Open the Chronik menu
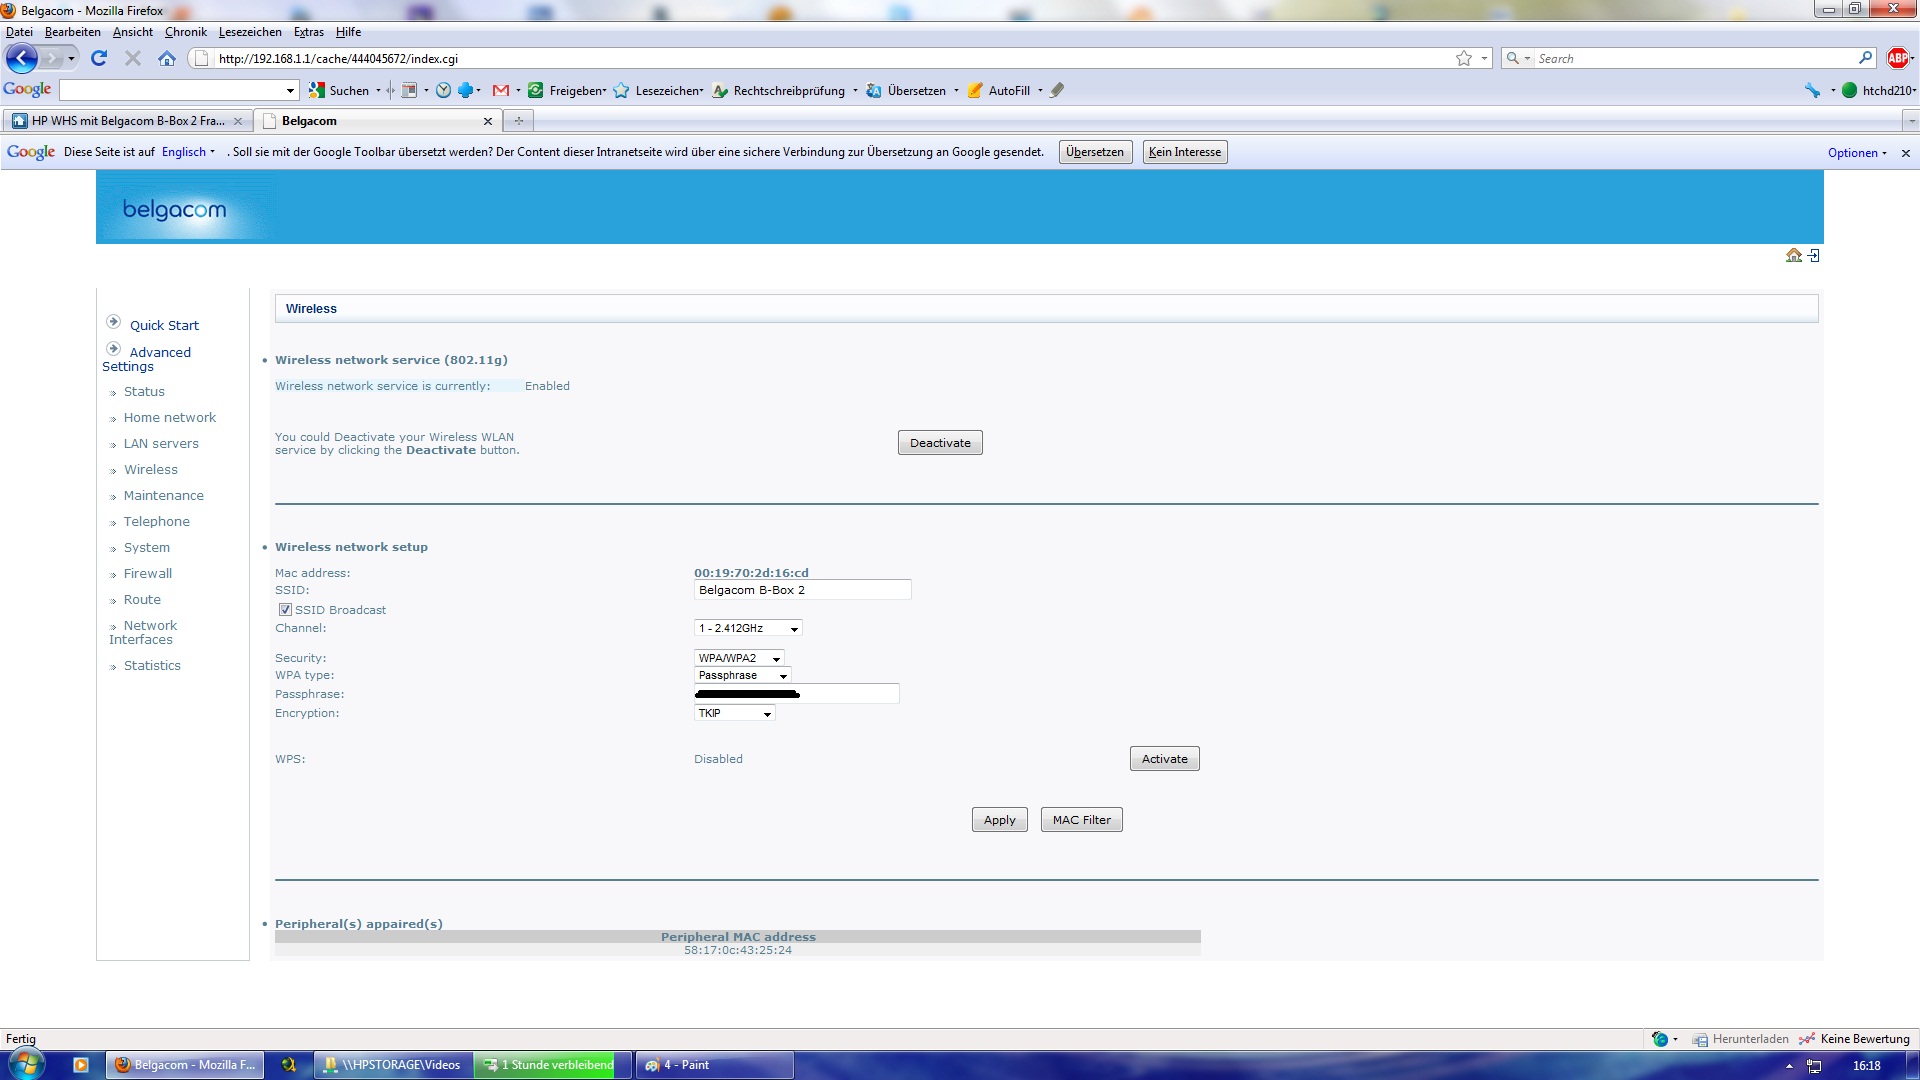Screen dimensions: 1920x1080 tap(186, 32)
